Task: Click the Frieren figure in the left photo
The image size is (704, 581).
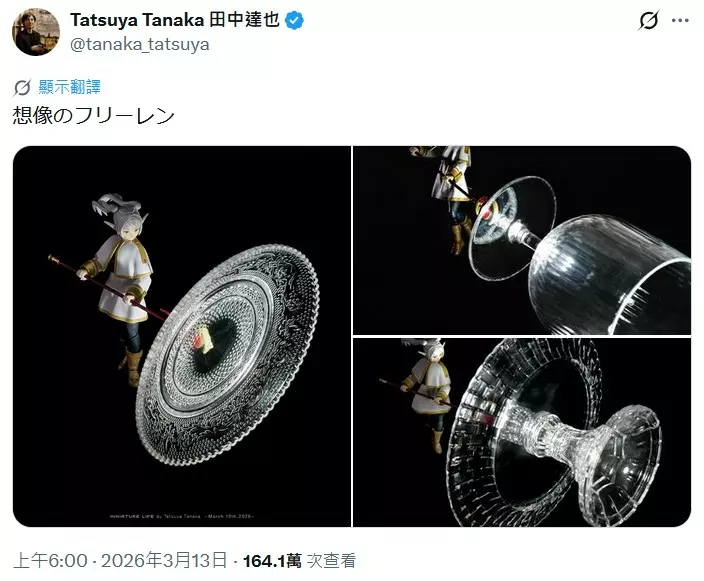Action: [118, 287]
